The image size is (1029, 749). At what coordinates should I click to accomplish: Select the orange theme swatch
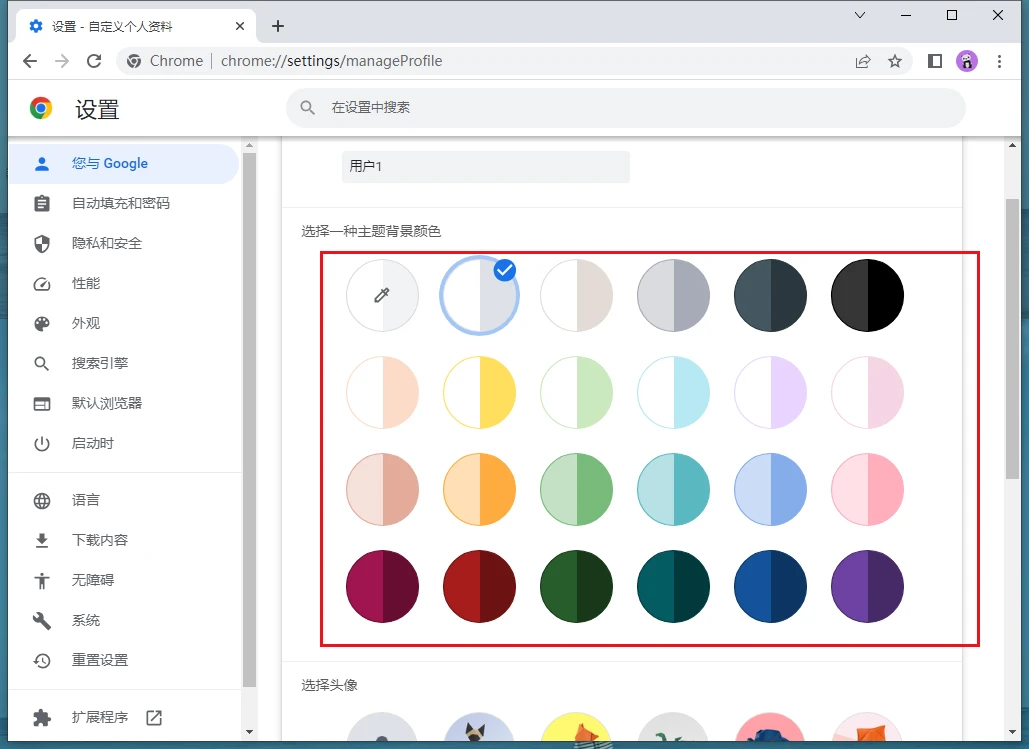[x=479, y=490]
